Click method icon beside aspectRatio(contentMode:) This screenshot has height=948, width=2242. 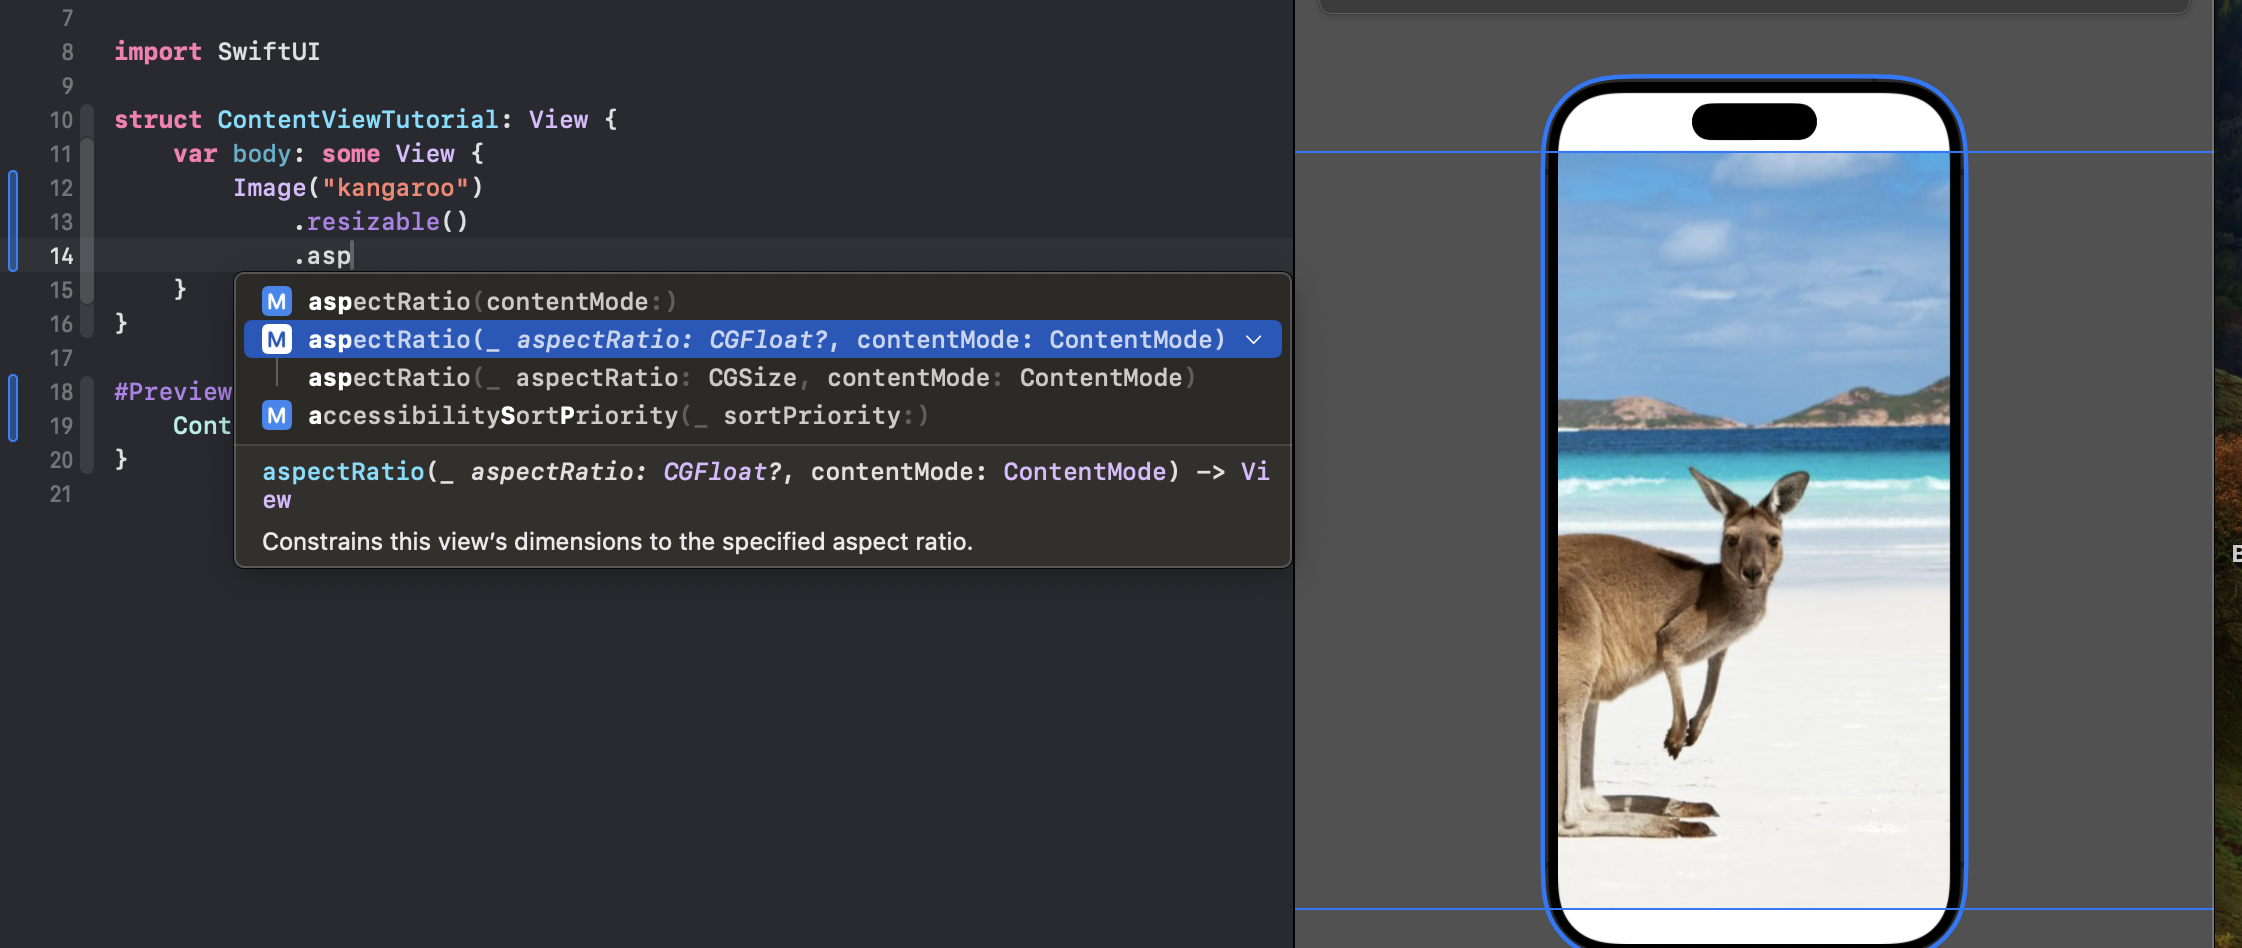tap(277, 301)
